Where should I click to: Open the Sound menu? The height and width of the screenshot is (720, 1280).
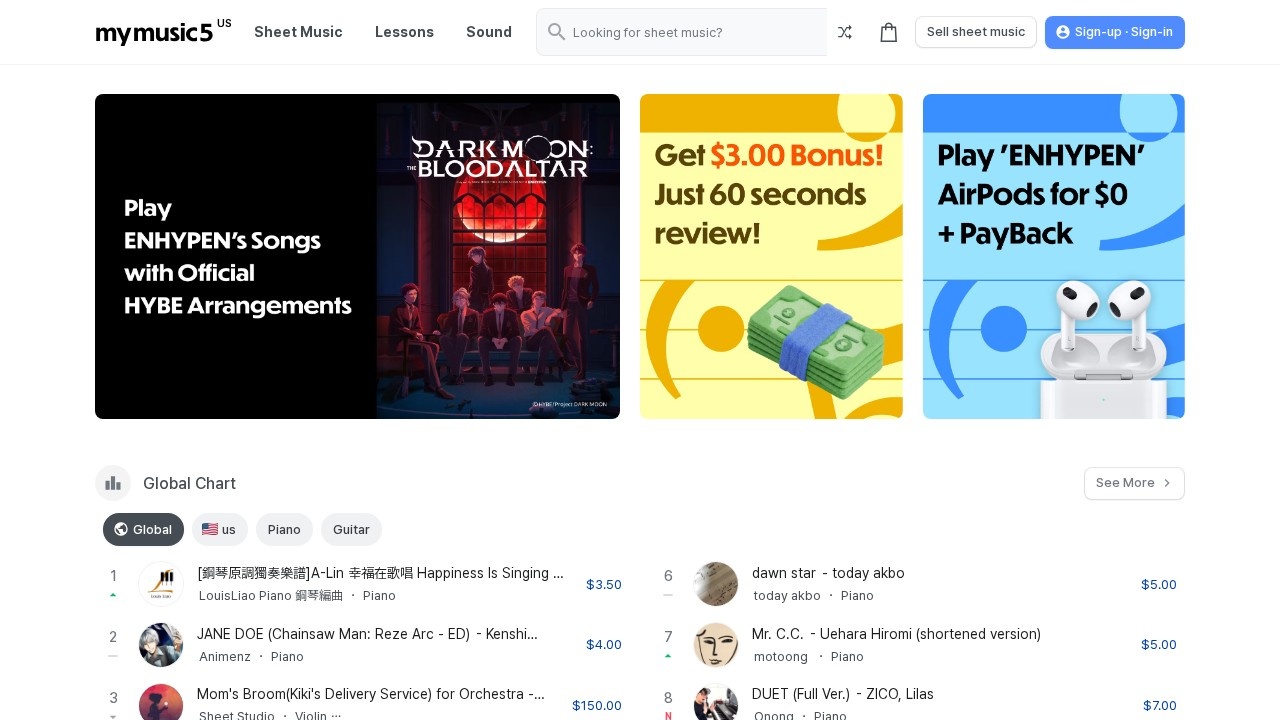(489, 32)
